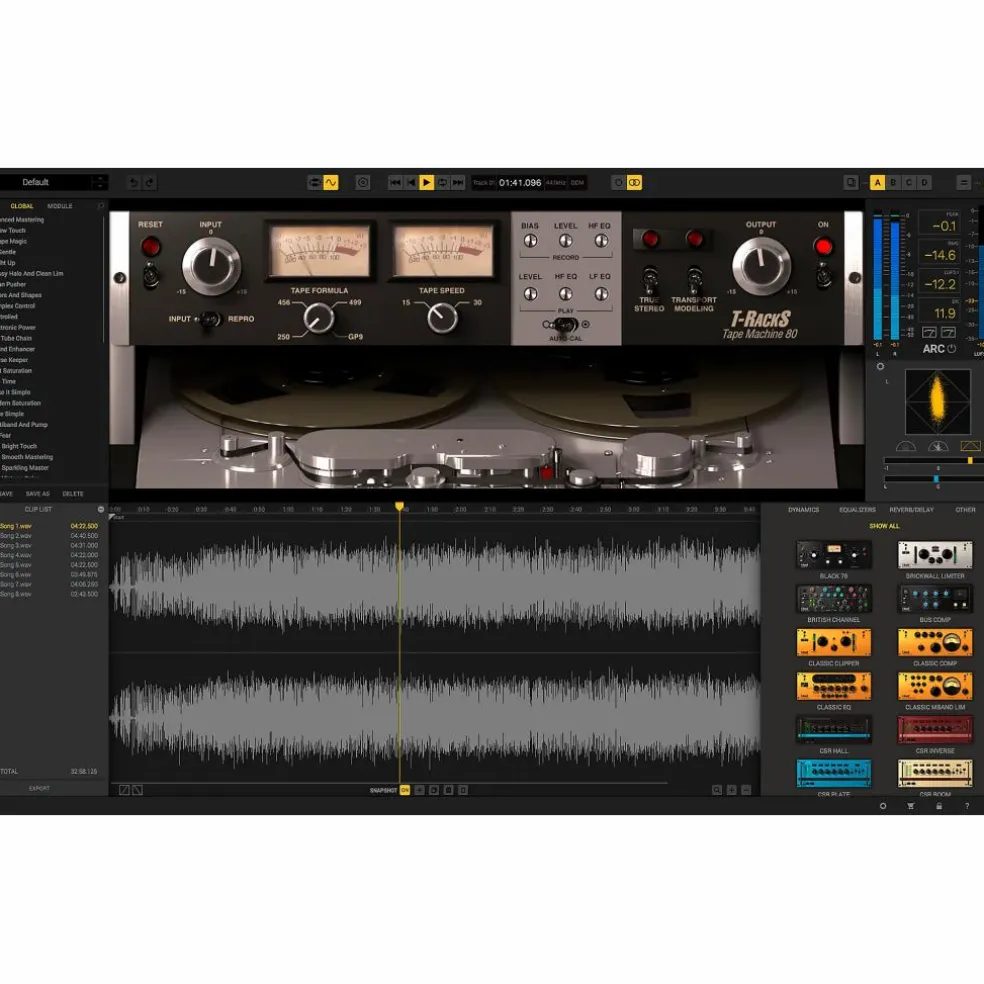Toggle the ARC power button

pos(951,349)
